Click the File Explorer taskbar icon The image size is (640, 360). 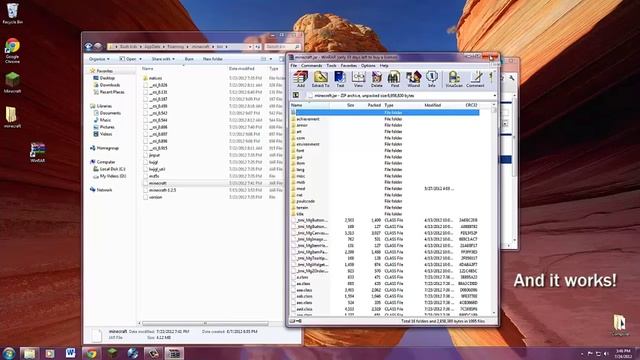[29, 353]
